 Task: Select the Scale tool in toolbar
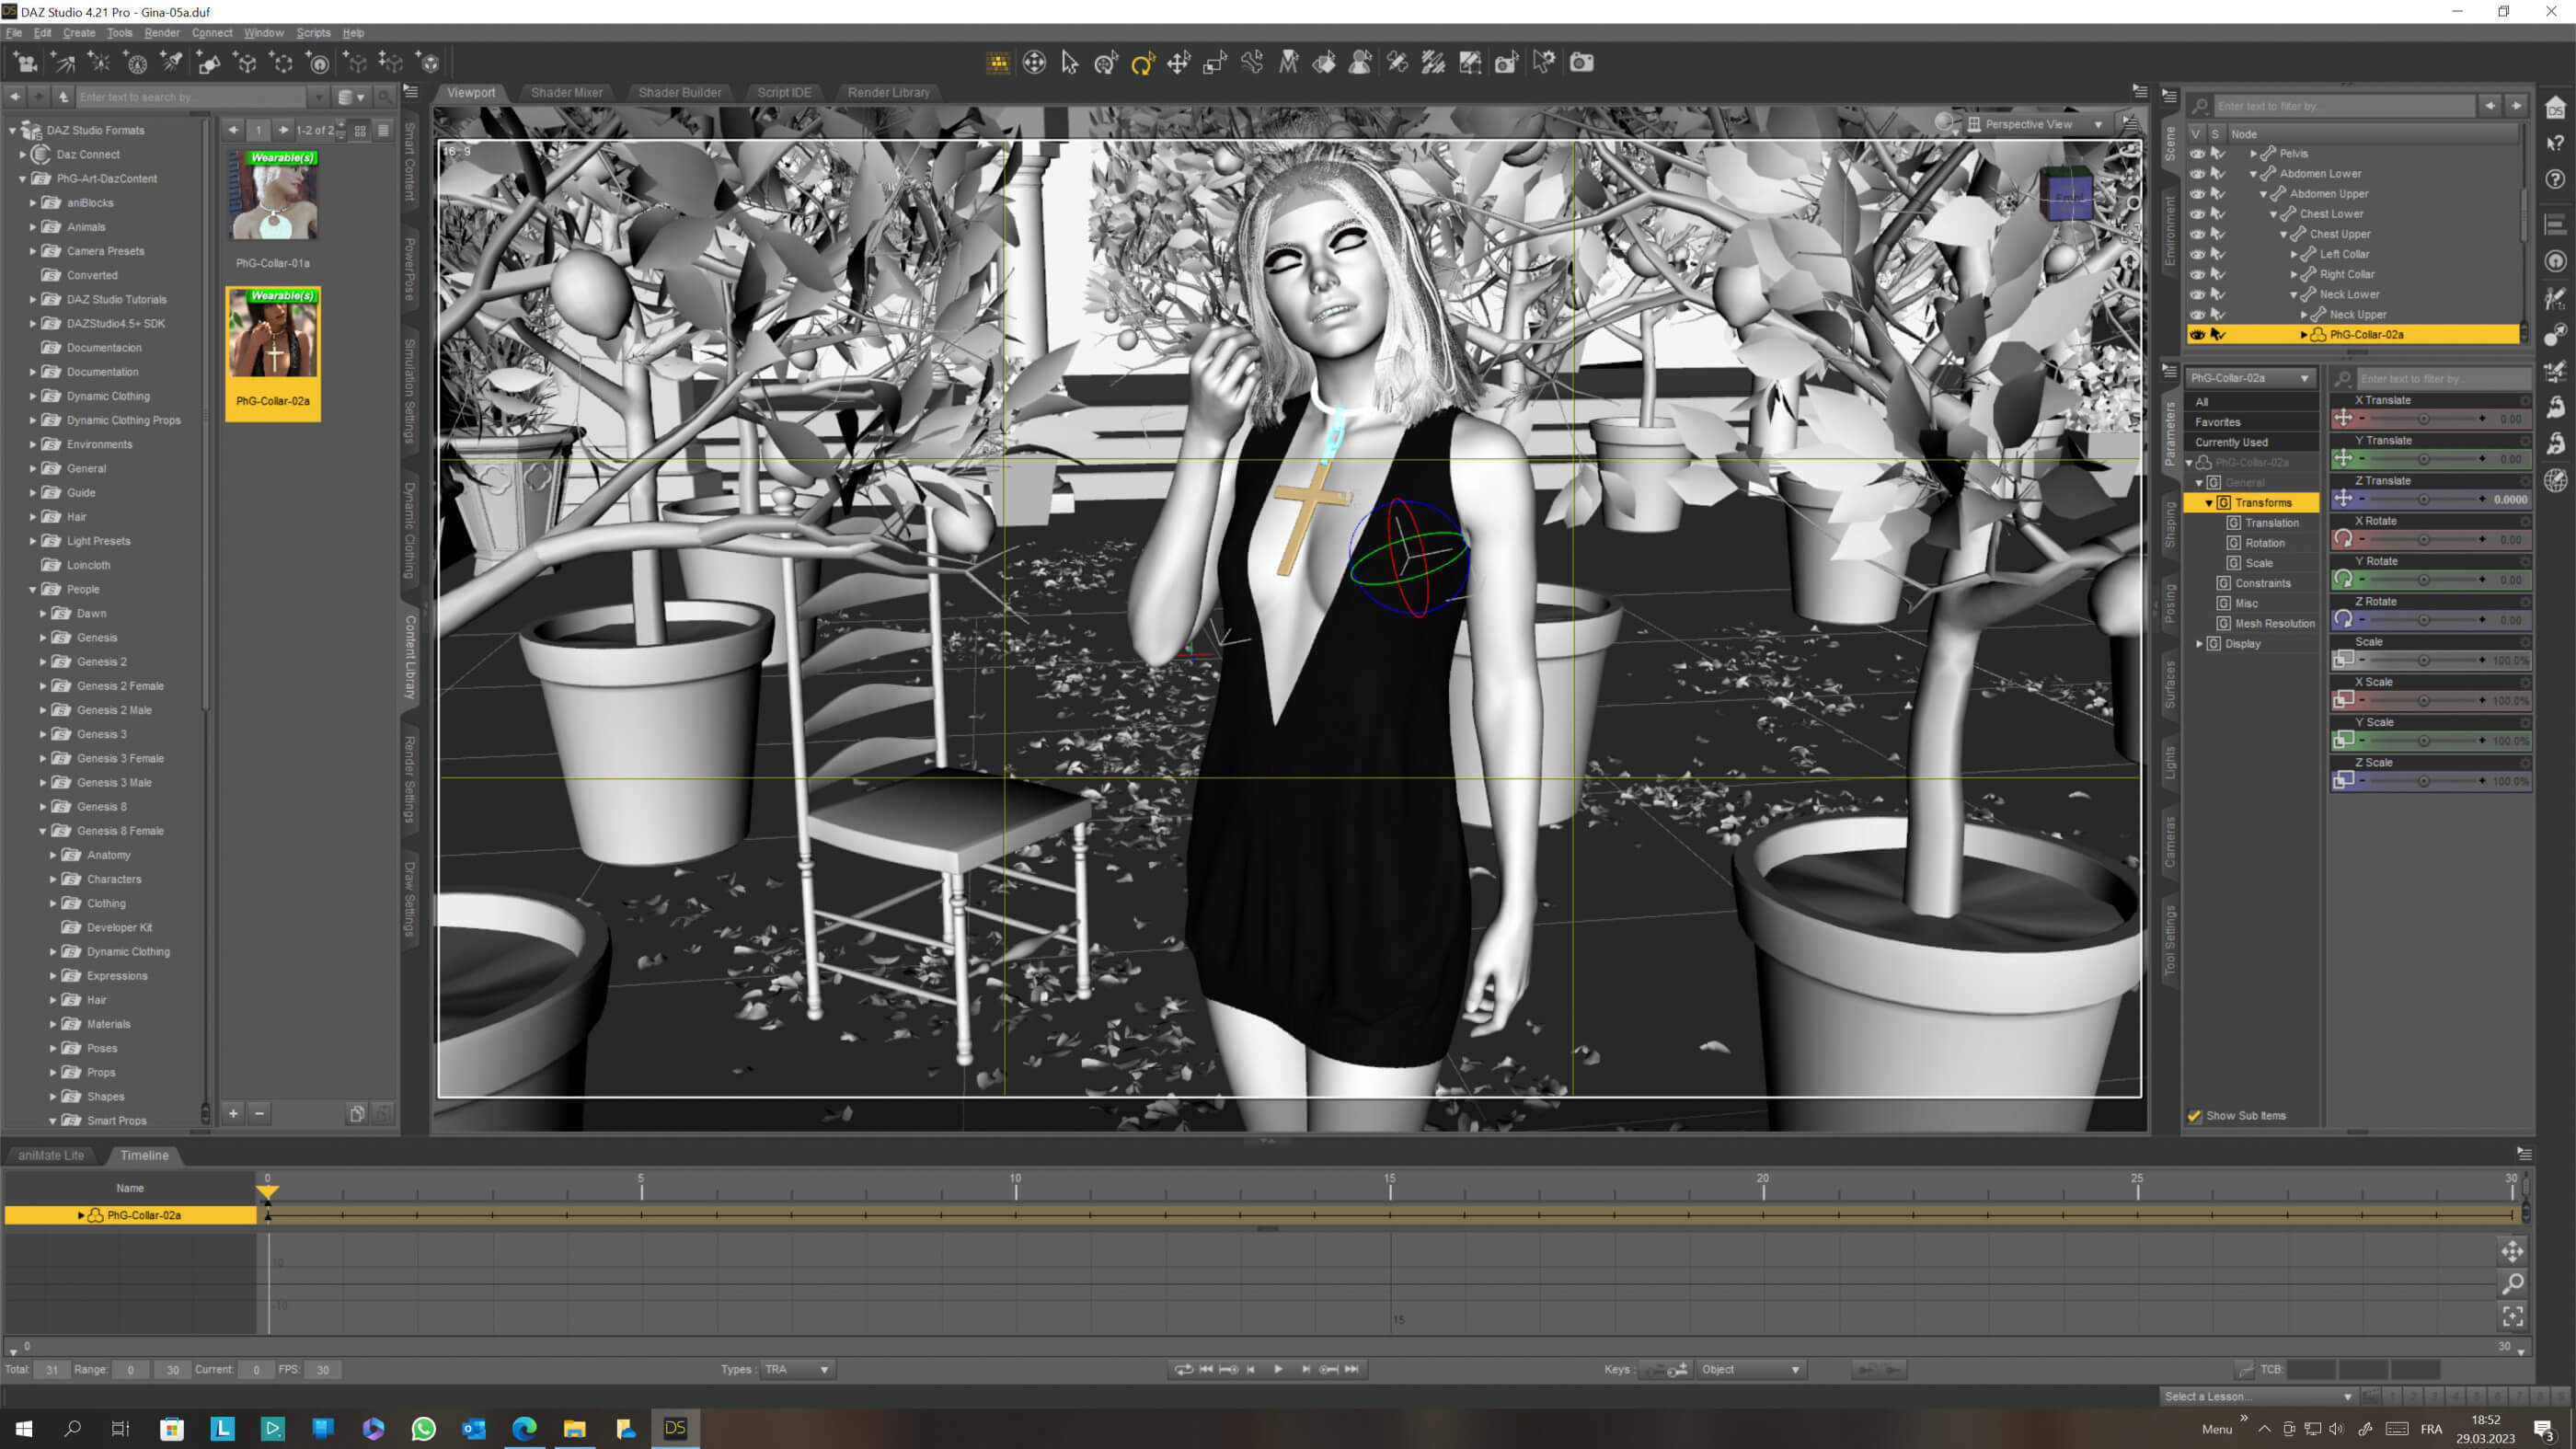[1214, 64]
